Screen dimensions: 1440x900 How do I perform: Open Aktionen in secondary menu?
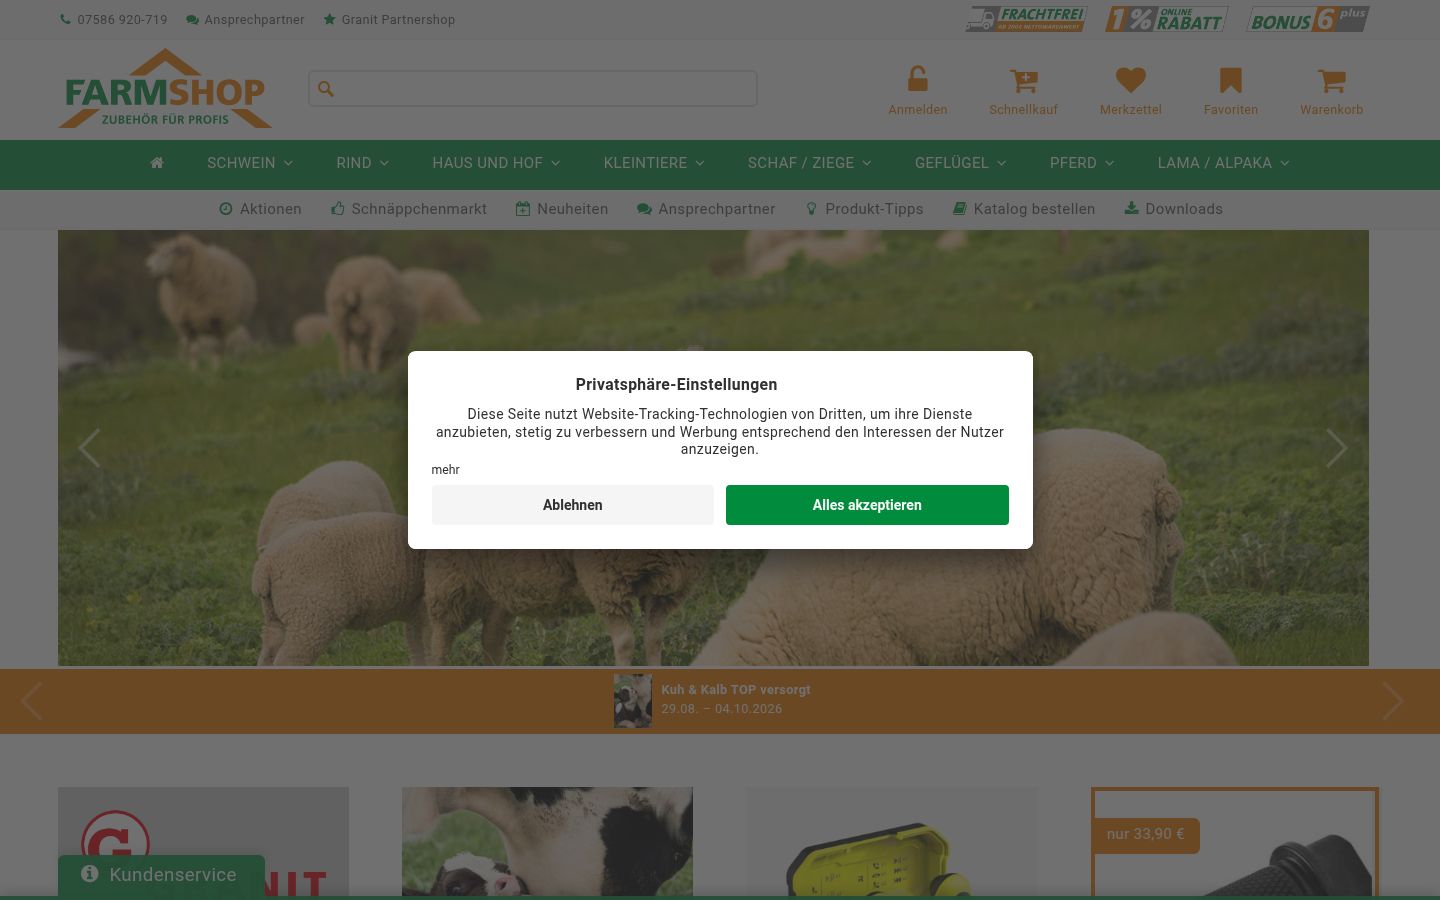tap(260, 209)
